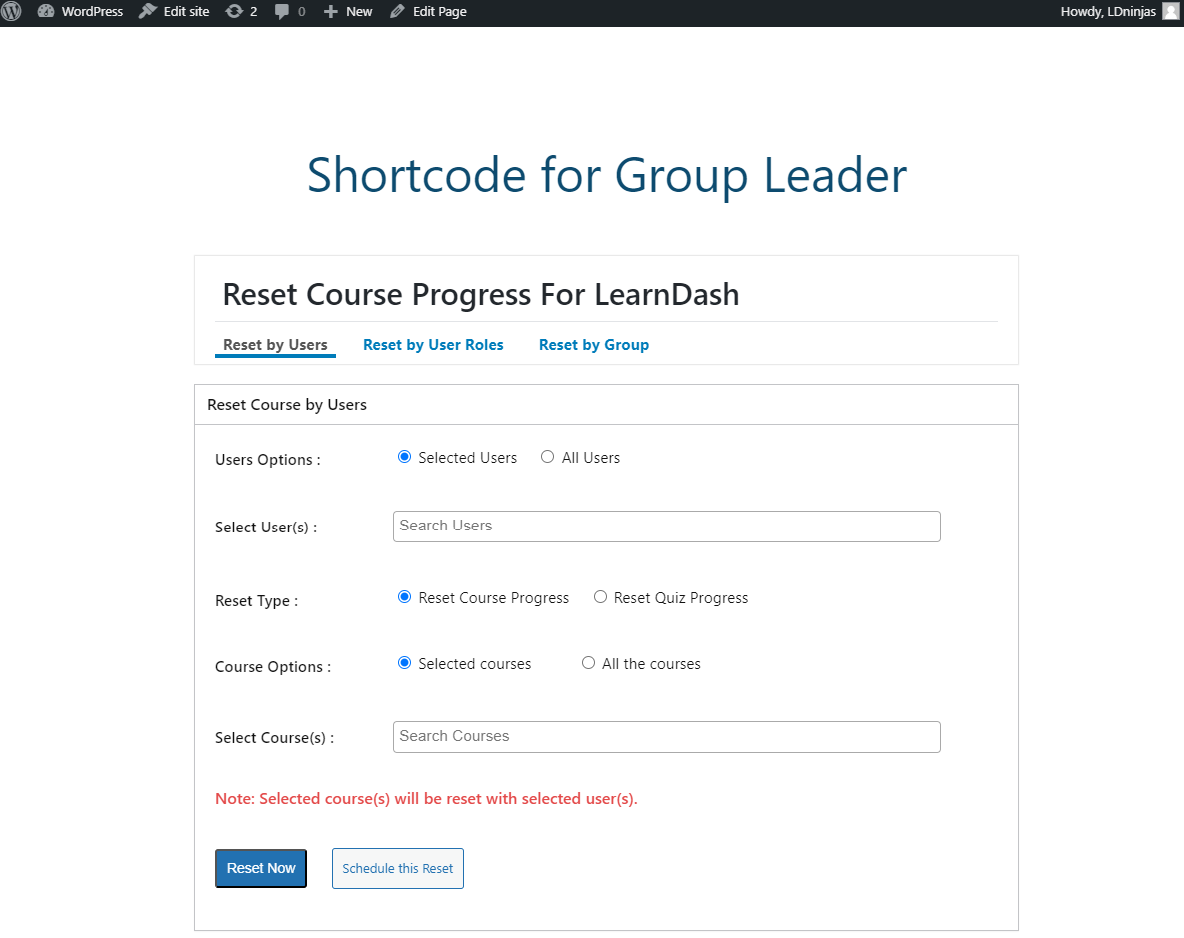
Task: Select the All Users radio option
Action: 547,457
